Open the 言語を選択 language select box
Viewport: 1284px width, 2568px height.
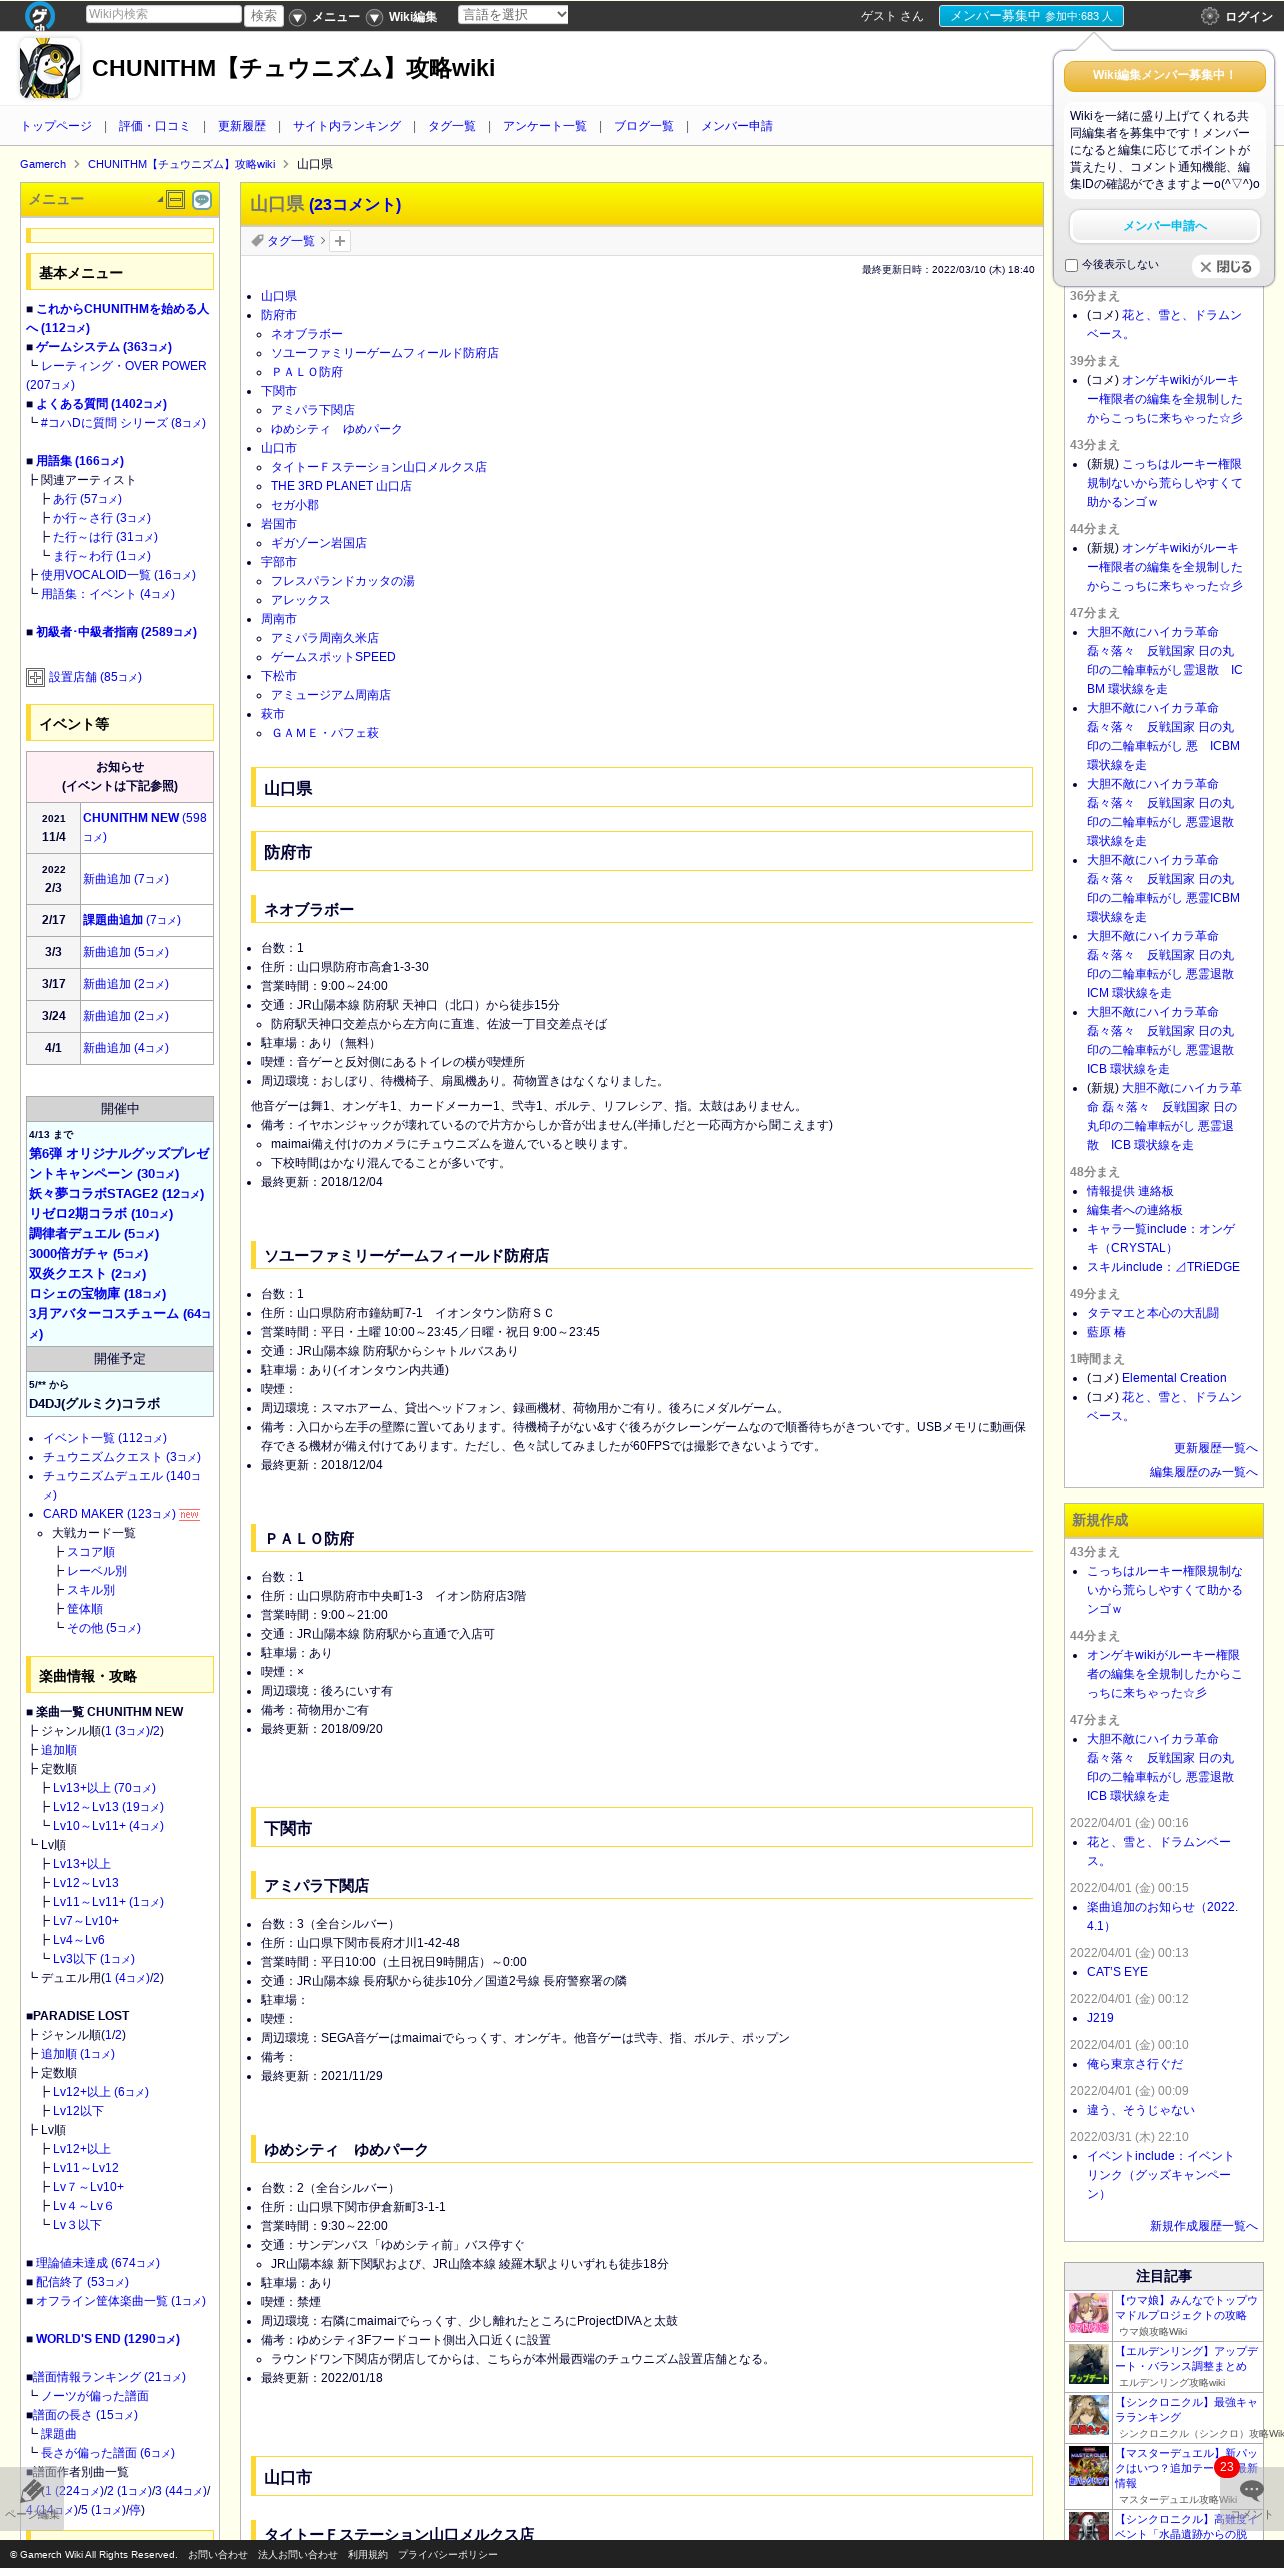pos(513,15)
